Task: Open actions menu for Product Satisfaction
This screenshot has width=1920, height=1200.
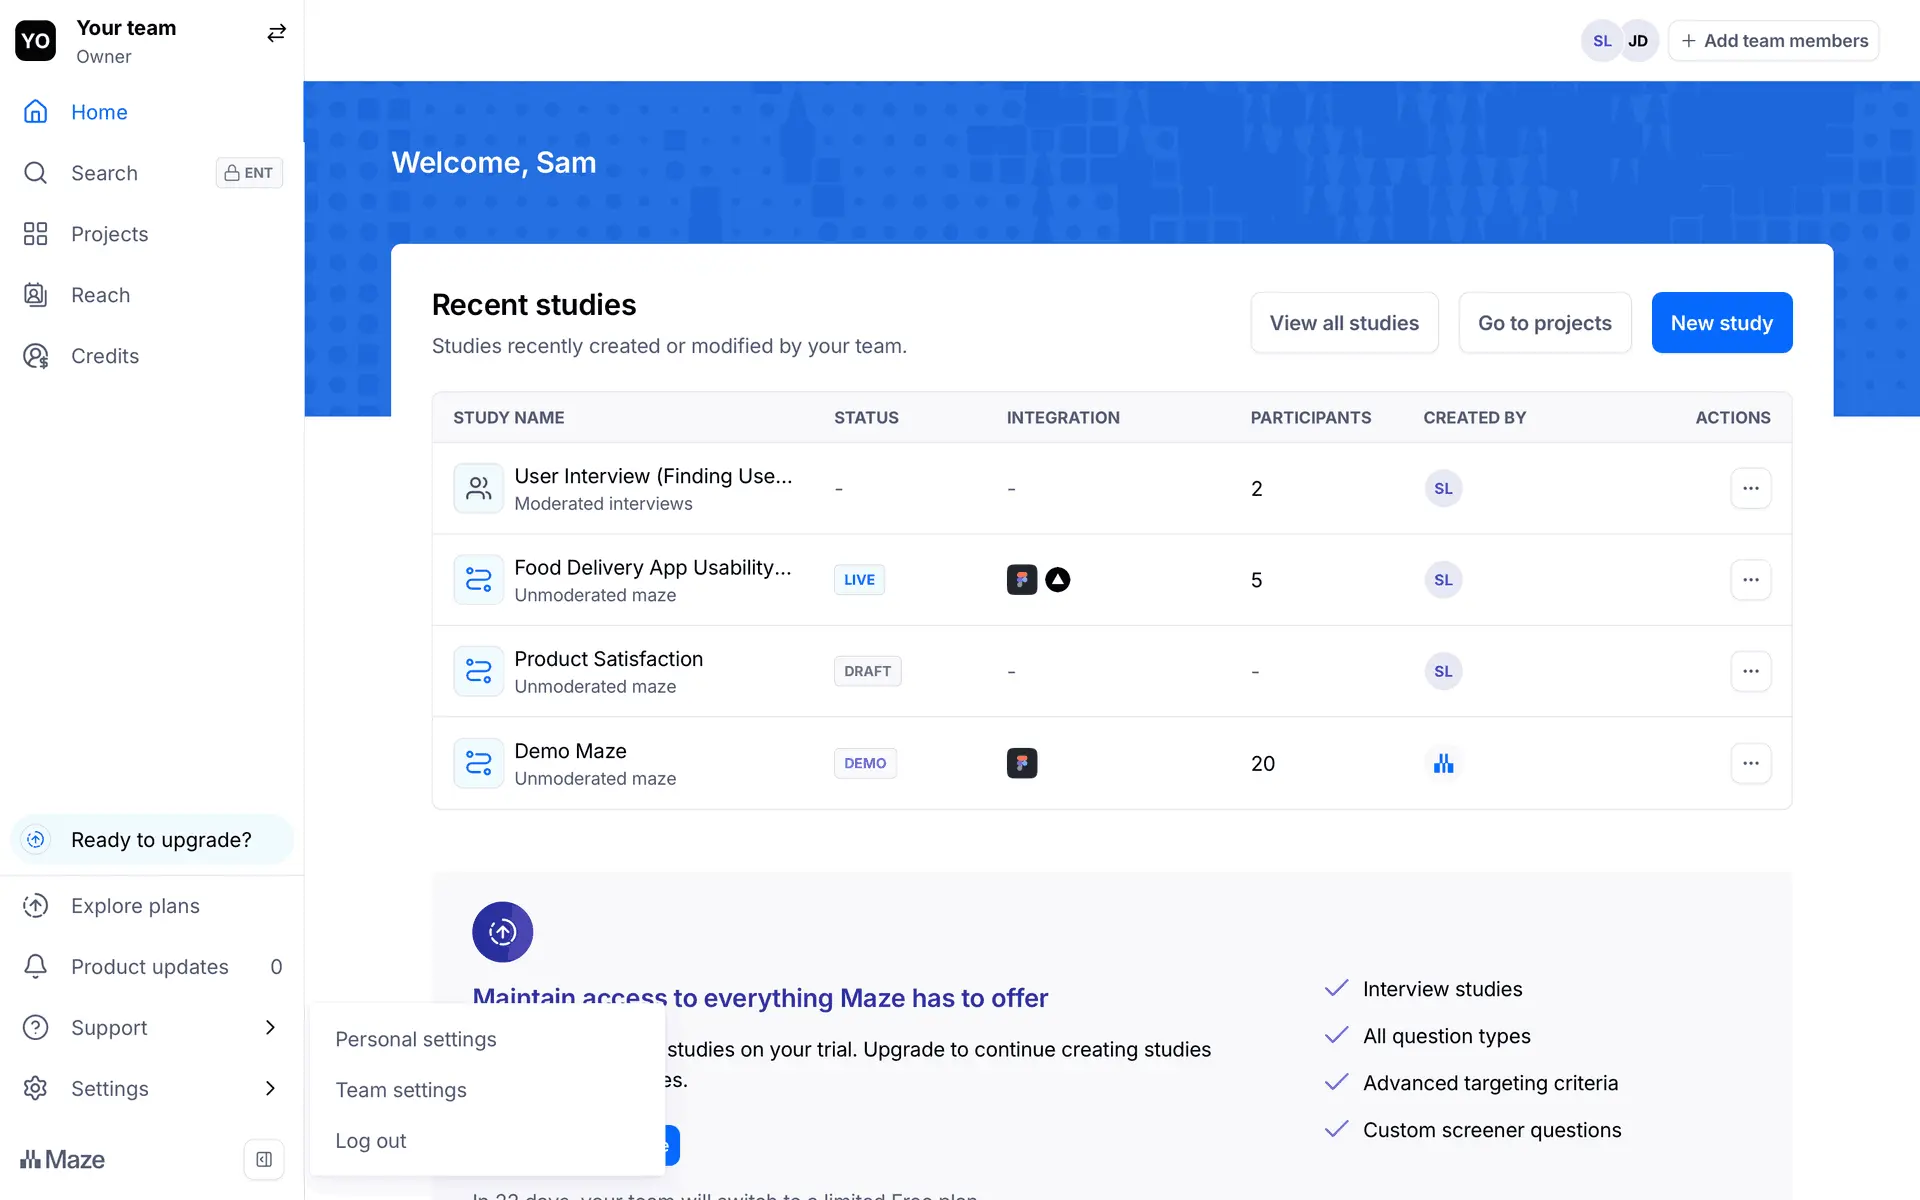Action: [x=1750, y=671]
